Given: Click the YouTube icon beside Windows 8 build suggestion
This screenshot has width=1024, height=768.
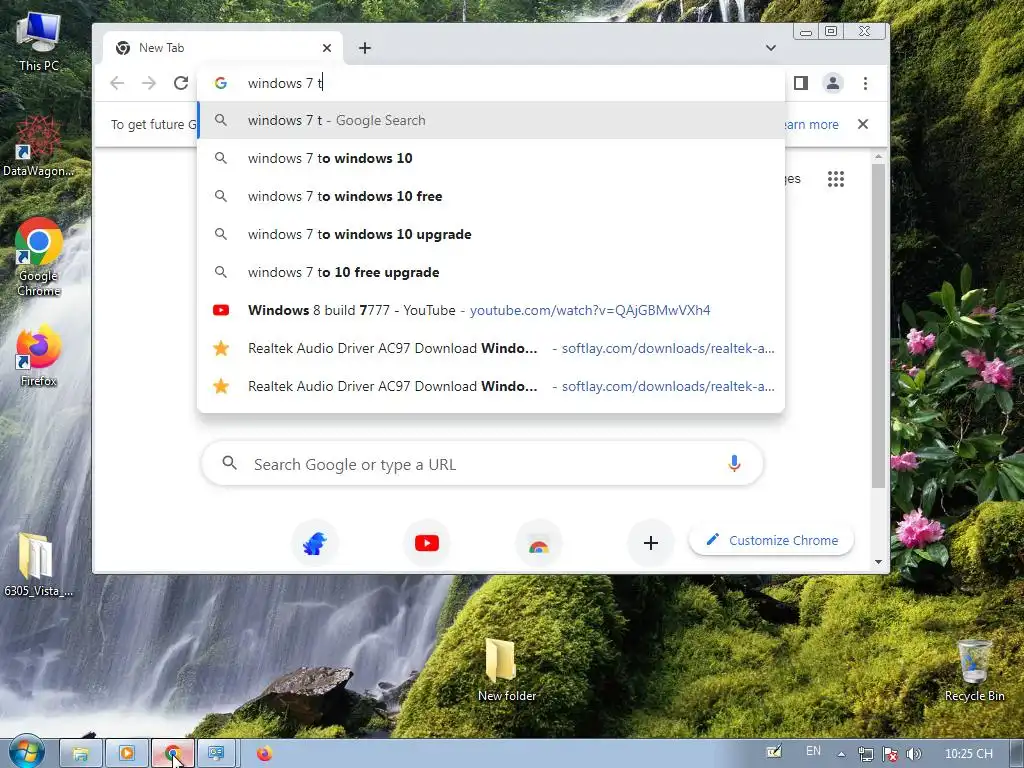Looking at the screenshot, I should point(221,310).
